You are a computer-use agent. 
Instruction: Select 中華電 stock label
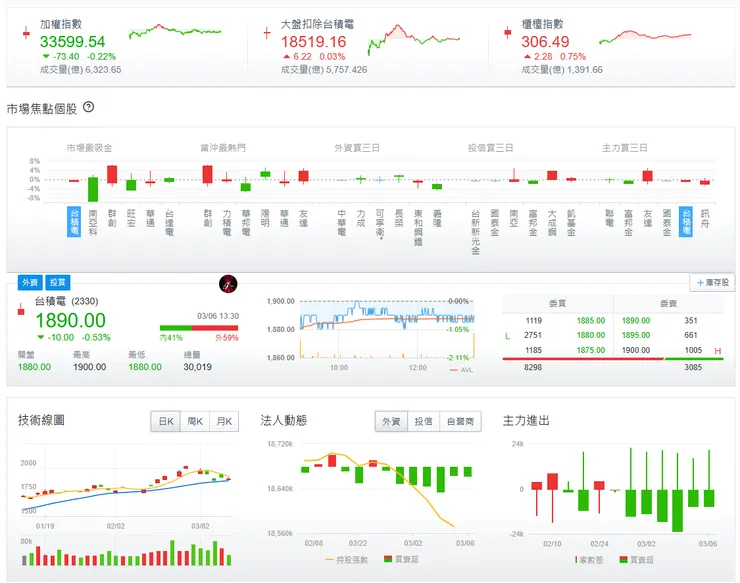tap(342, 222)
